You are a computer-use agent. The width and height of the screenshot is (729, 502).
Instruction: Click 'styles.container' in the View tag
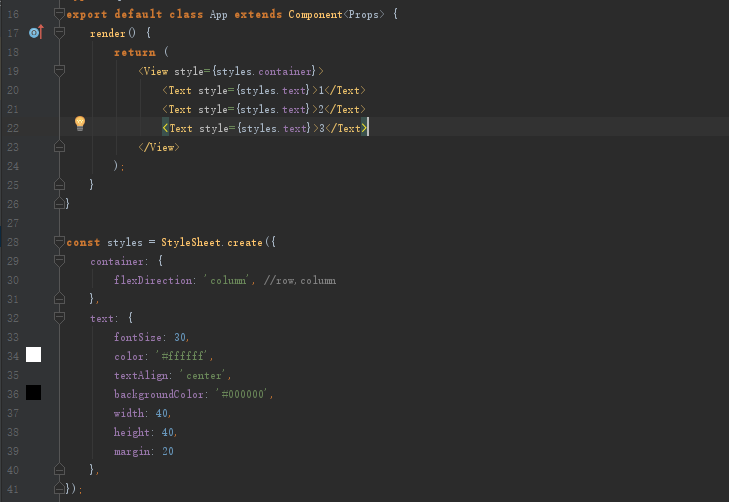pos(264,71)
